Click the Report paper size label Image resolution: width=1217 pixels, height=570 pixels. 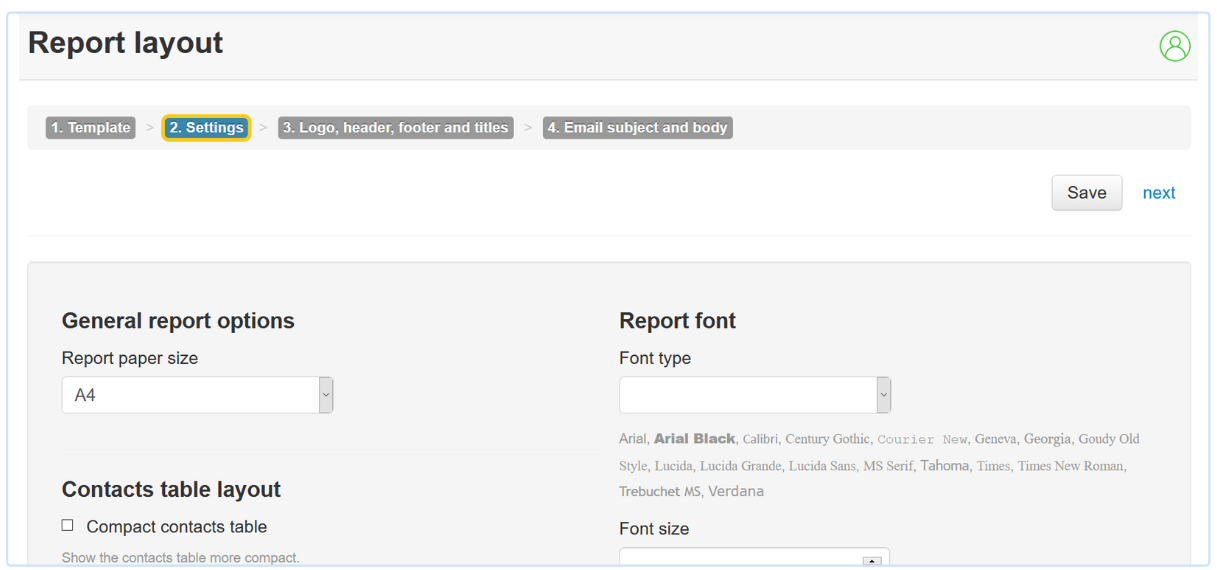pyautogui.click(x=130, y=358)
